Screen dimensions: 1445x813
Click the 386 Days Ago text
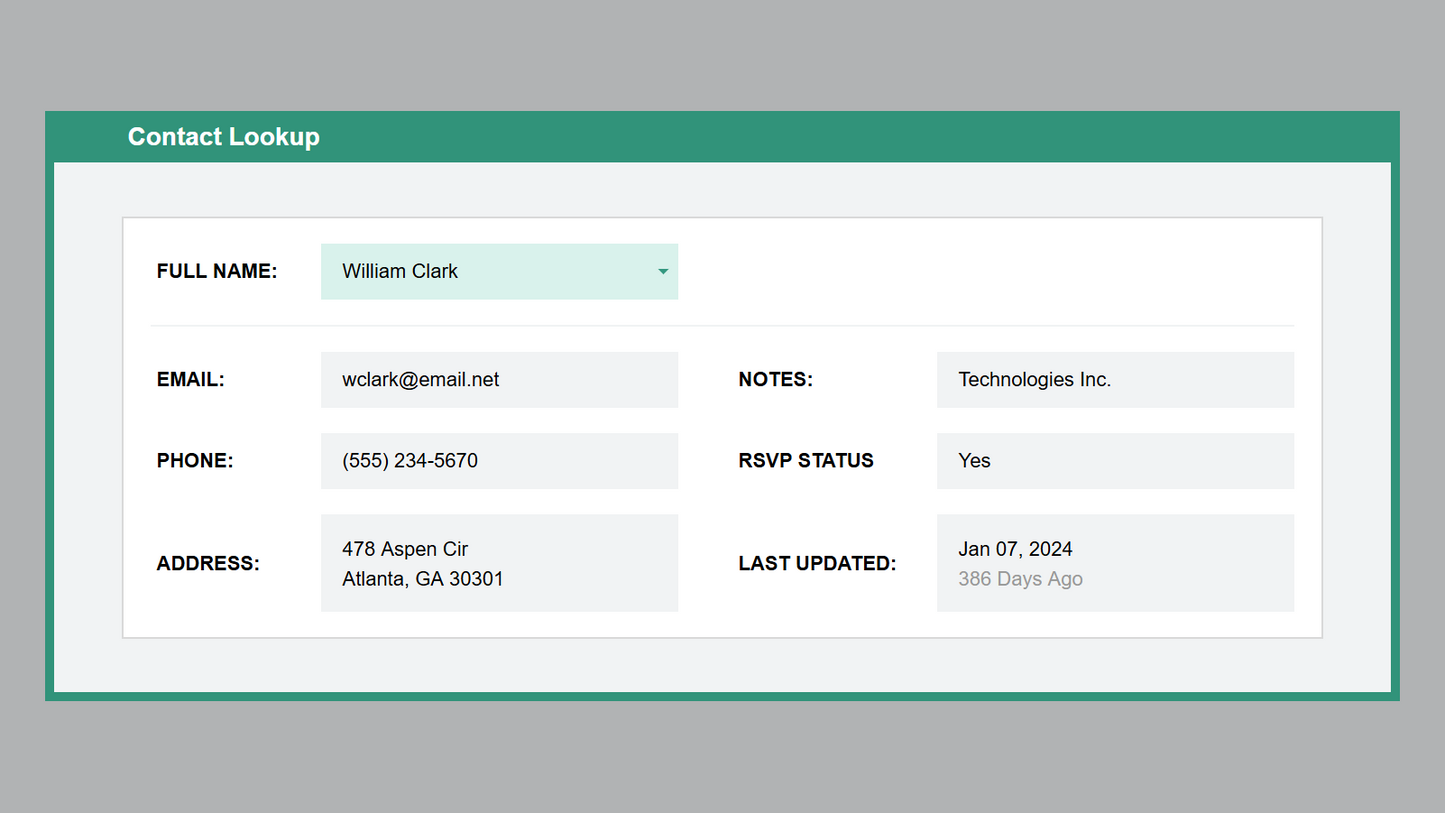(x=1020, y=579)
